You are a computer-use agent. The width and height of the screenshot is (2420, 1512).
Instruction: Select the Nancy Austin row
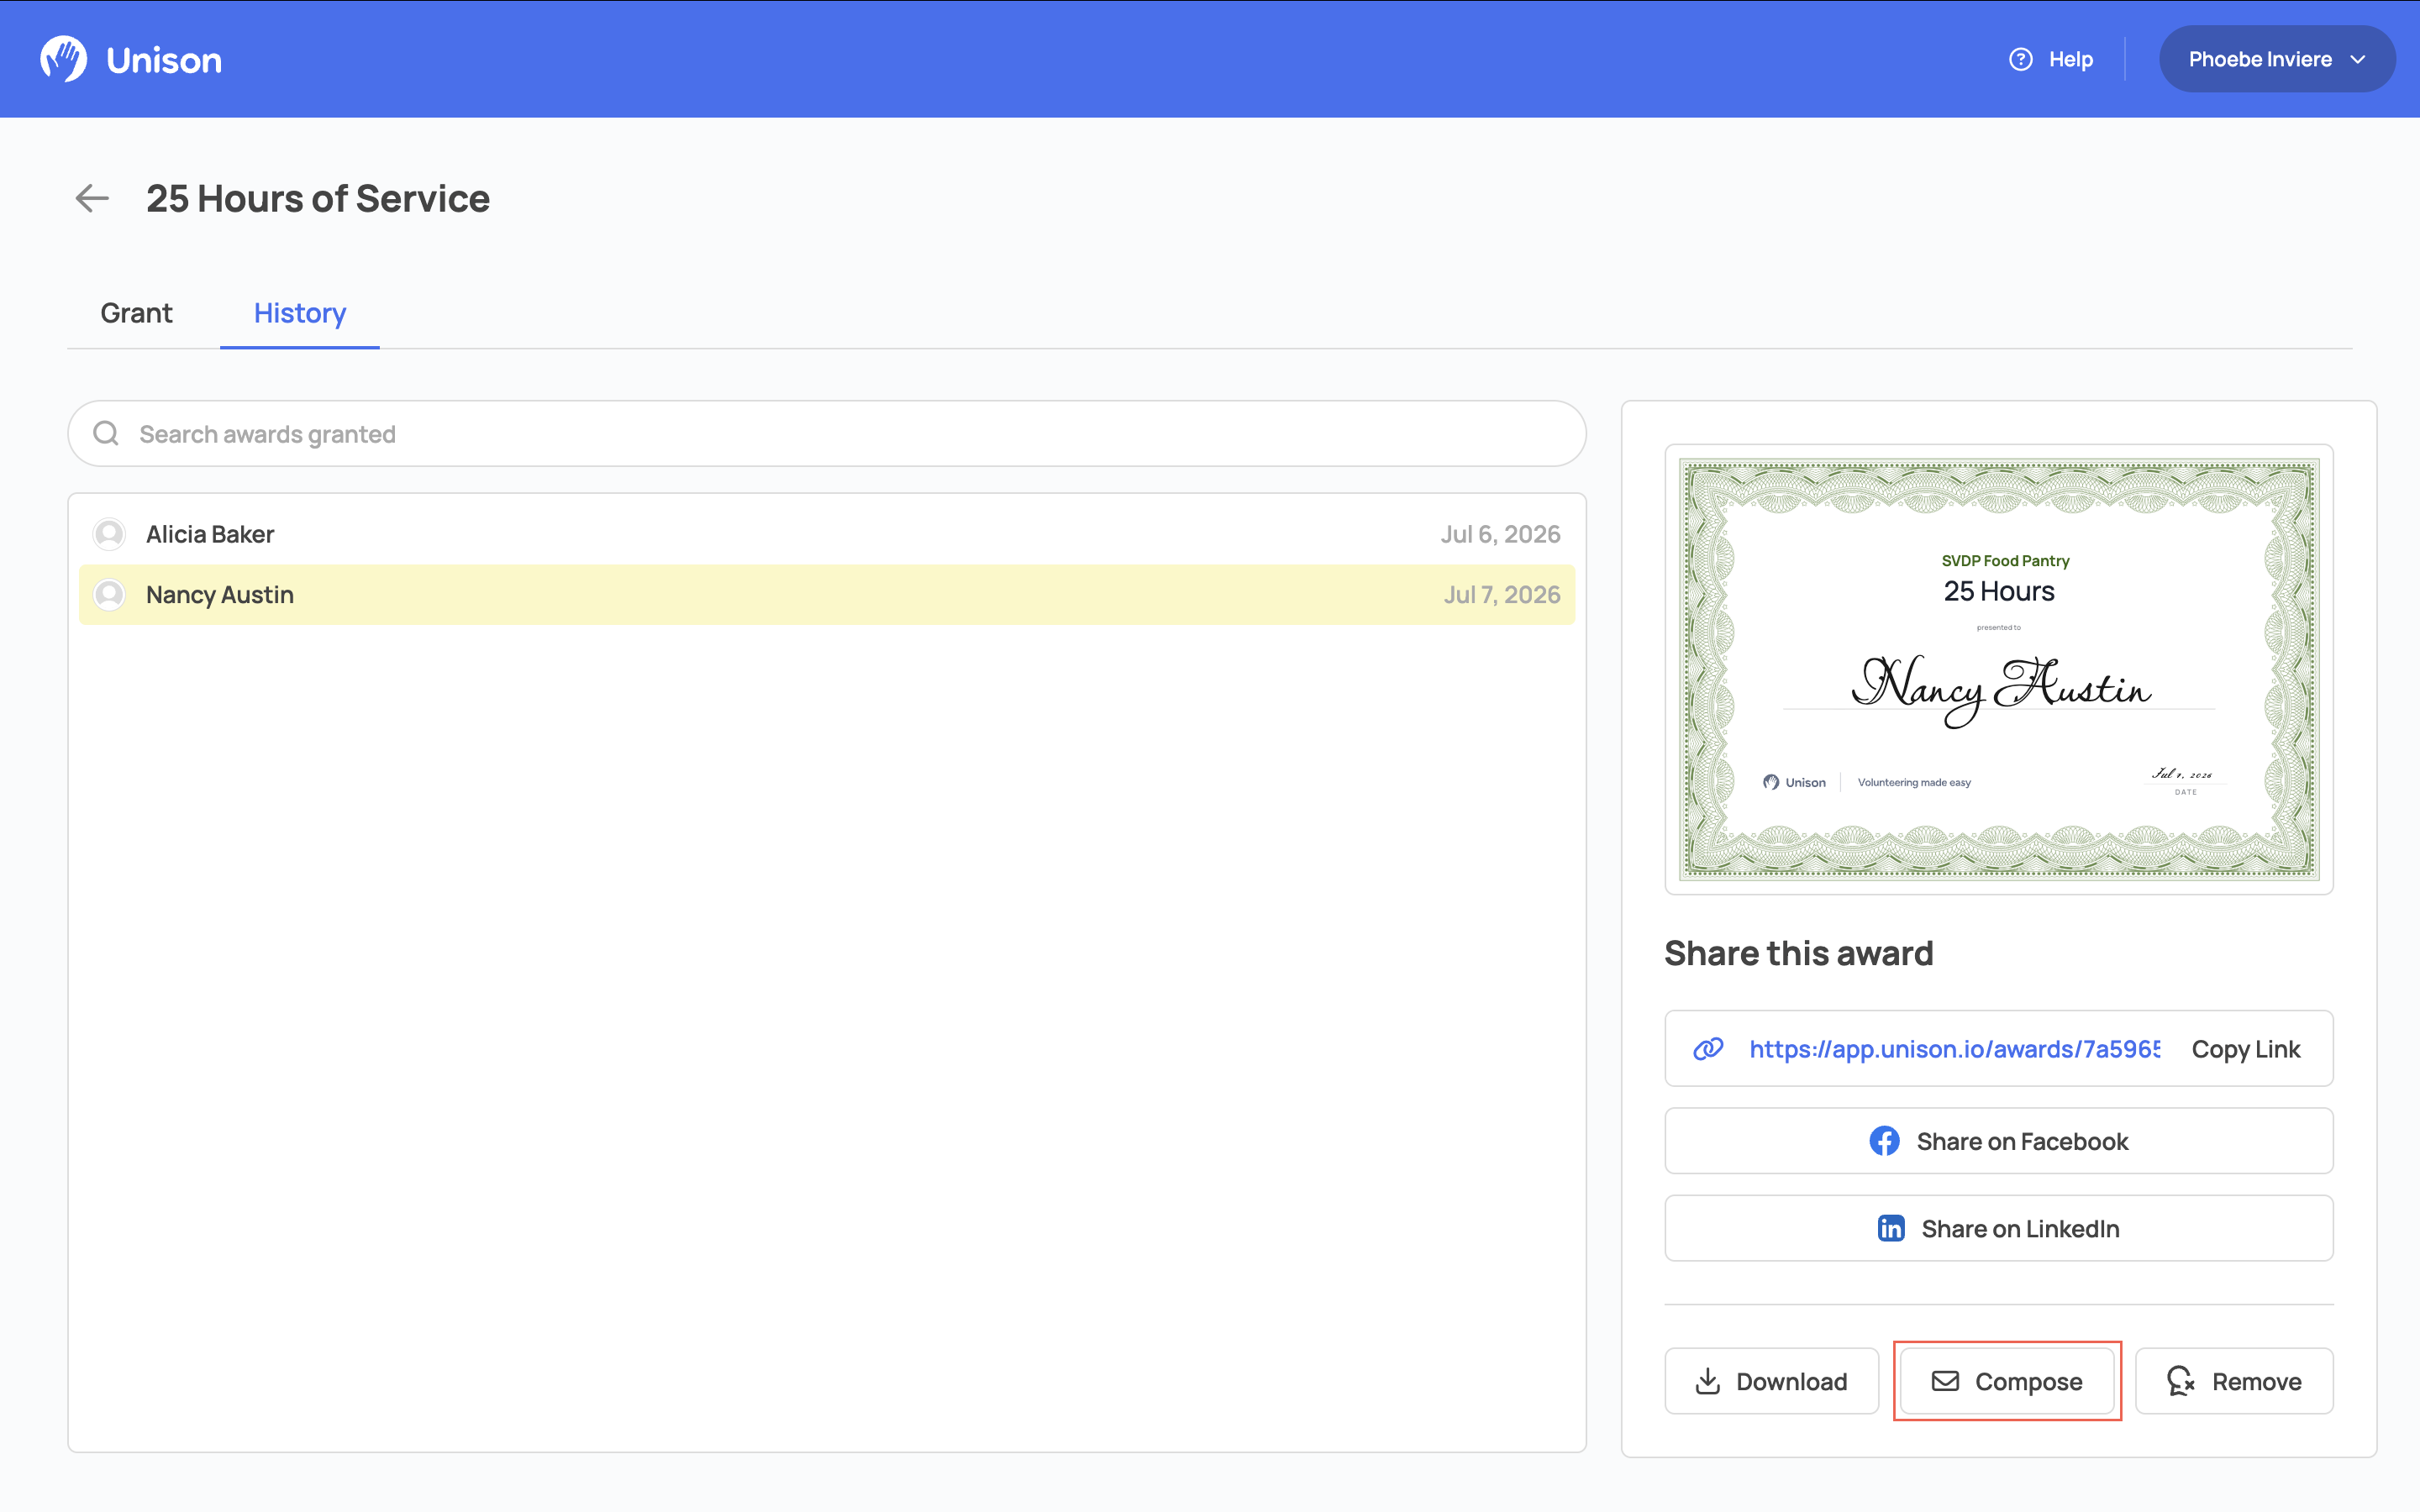point(827,594)
